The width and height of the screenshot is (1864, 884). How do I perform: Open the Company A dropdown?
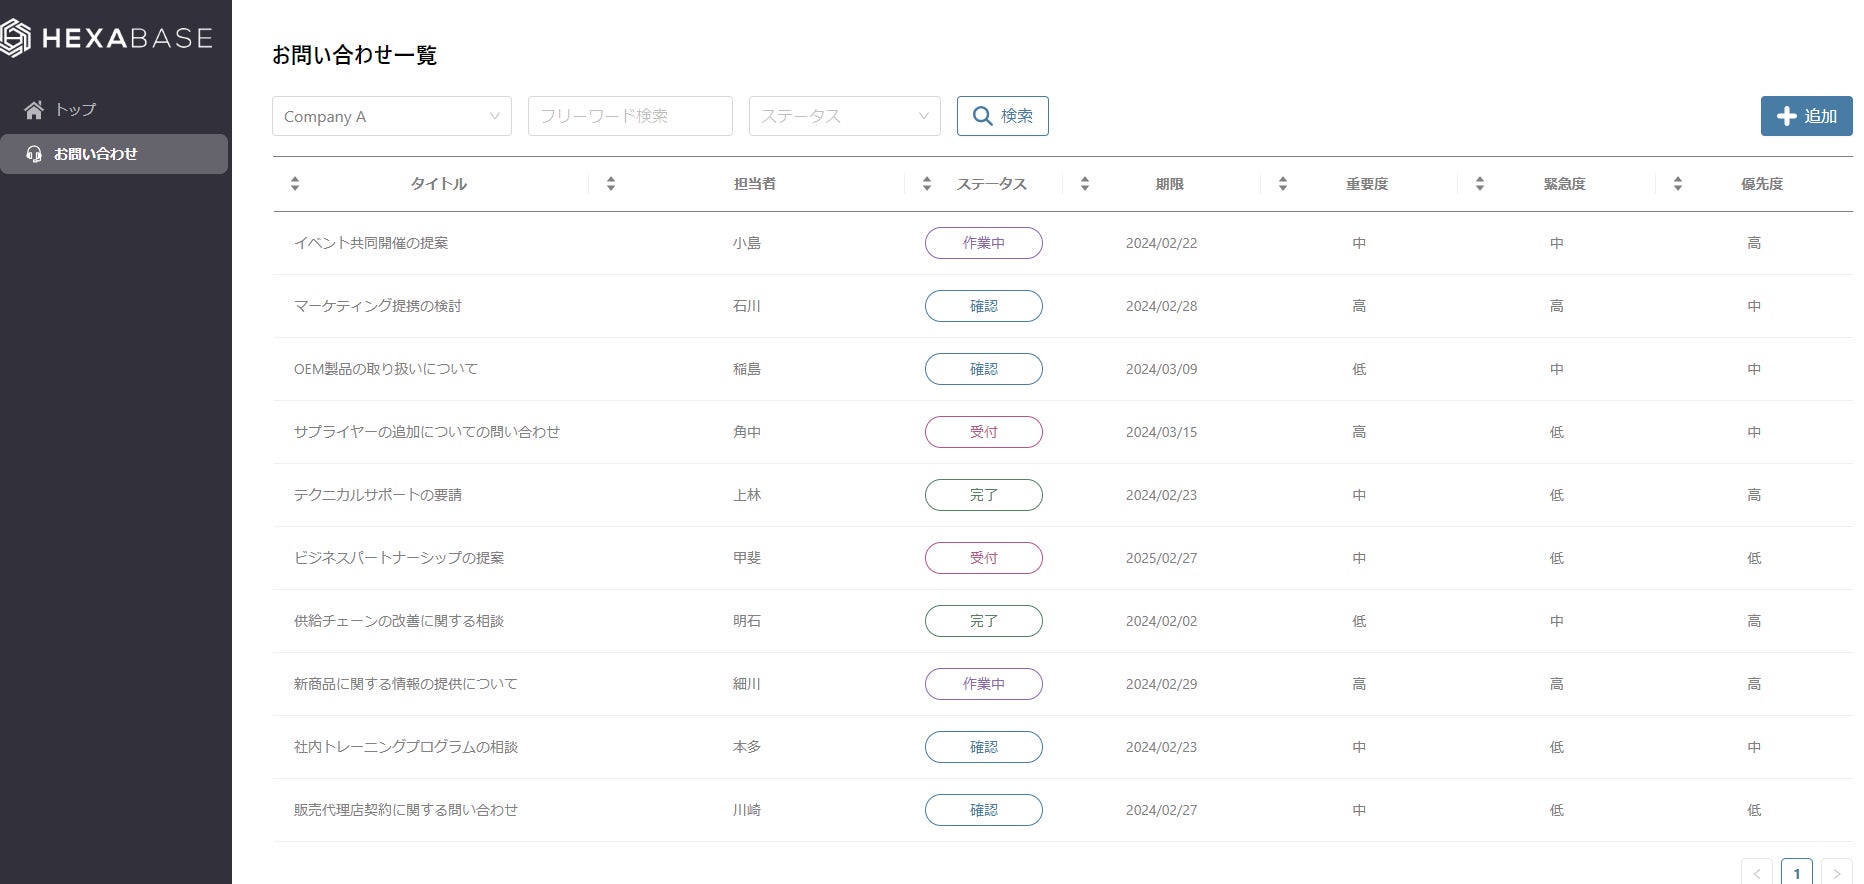pos(391,116)
